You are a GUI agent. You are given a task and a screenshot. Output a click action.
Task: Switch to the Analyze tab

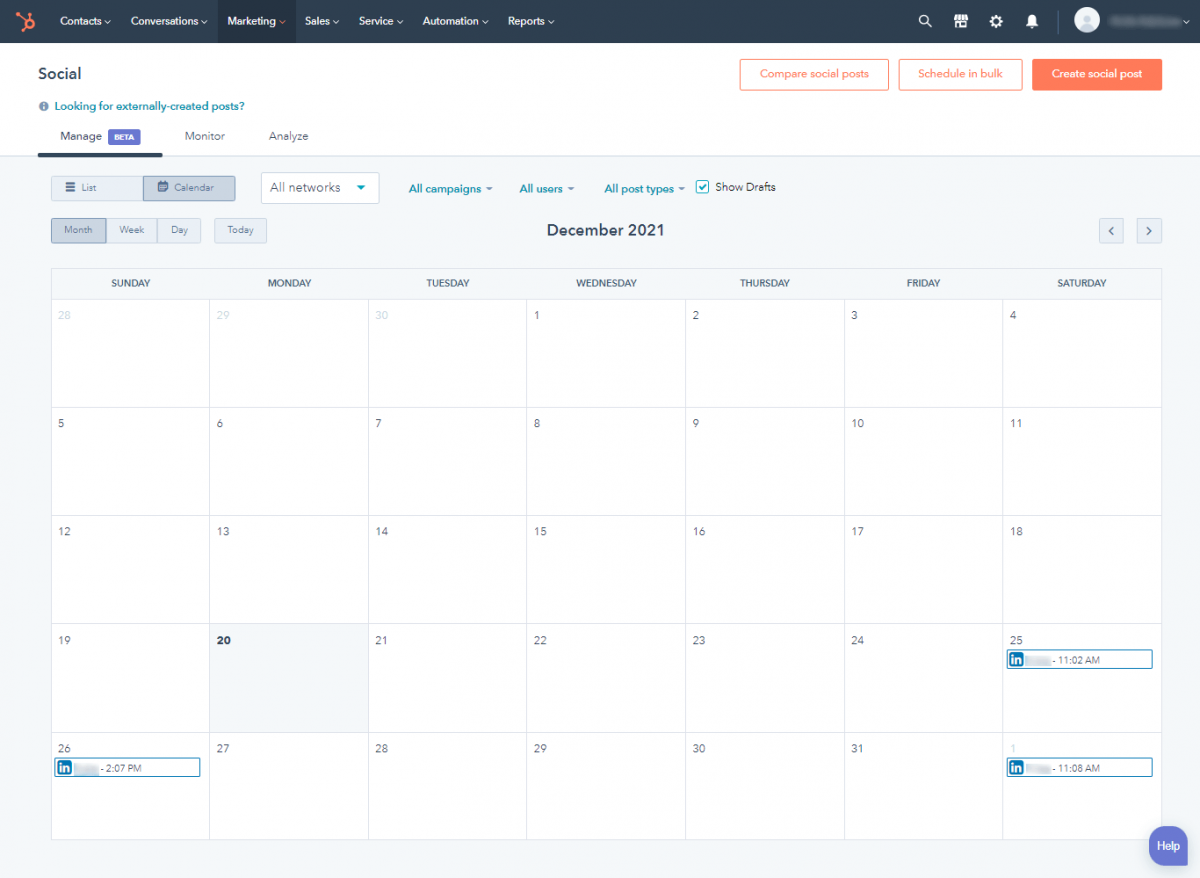(x=288, y=136)
